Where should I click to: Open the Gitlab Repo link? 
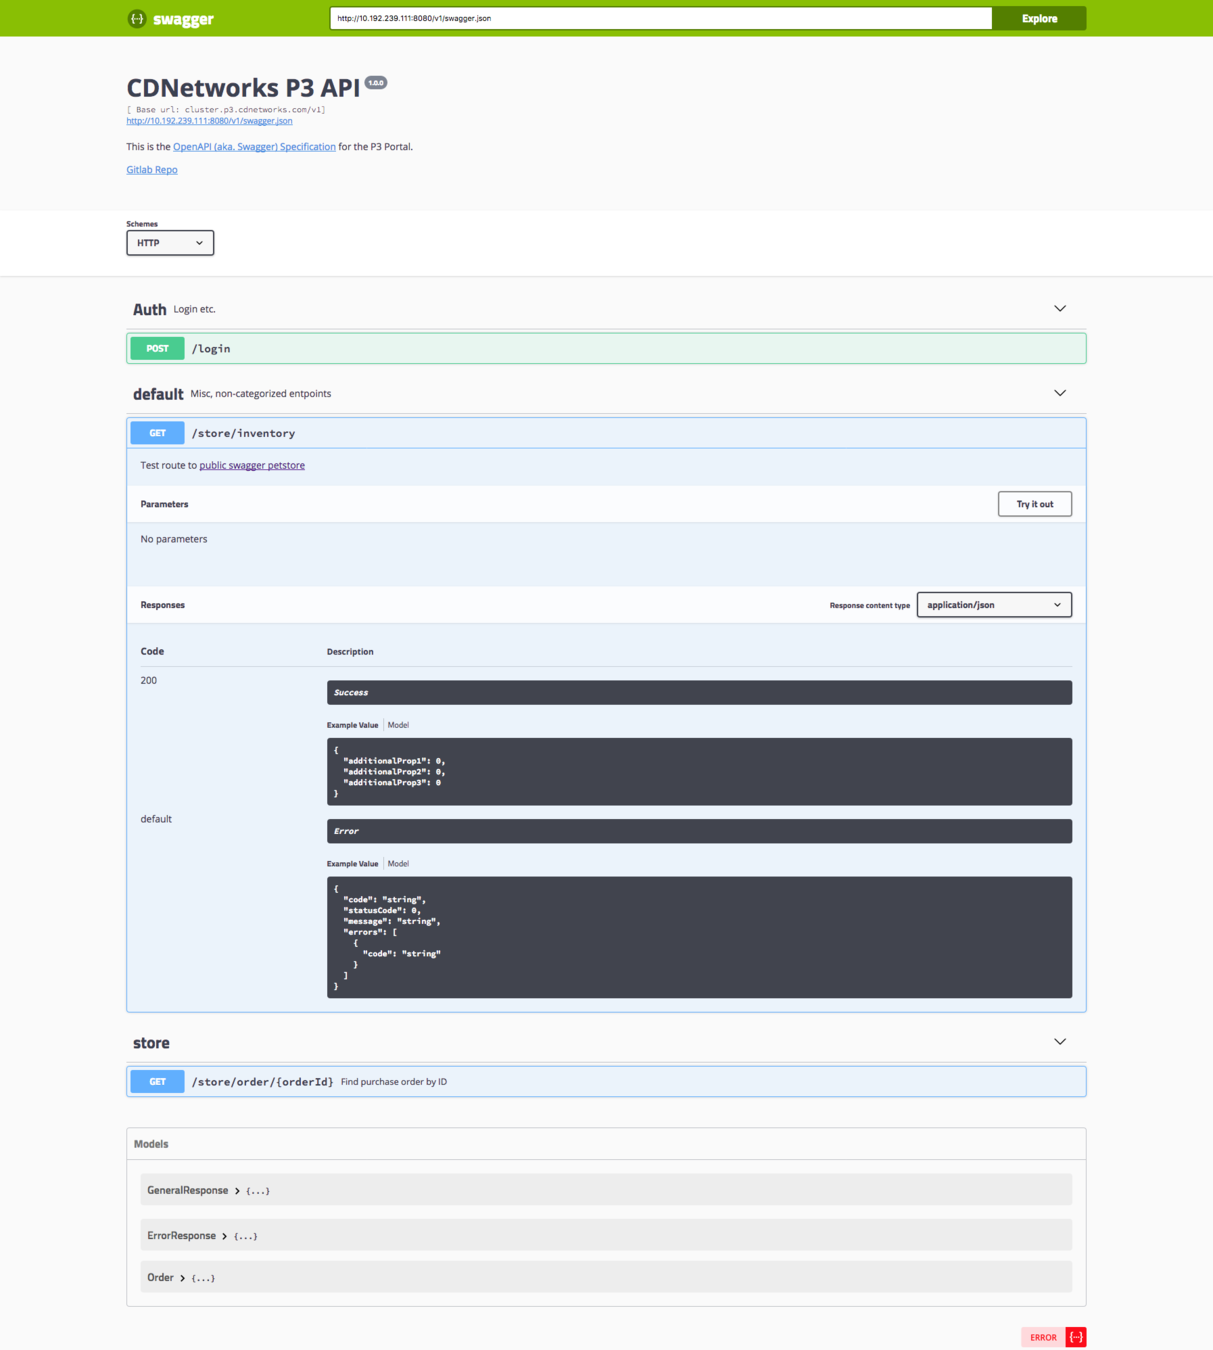click(x=152, y=170)
